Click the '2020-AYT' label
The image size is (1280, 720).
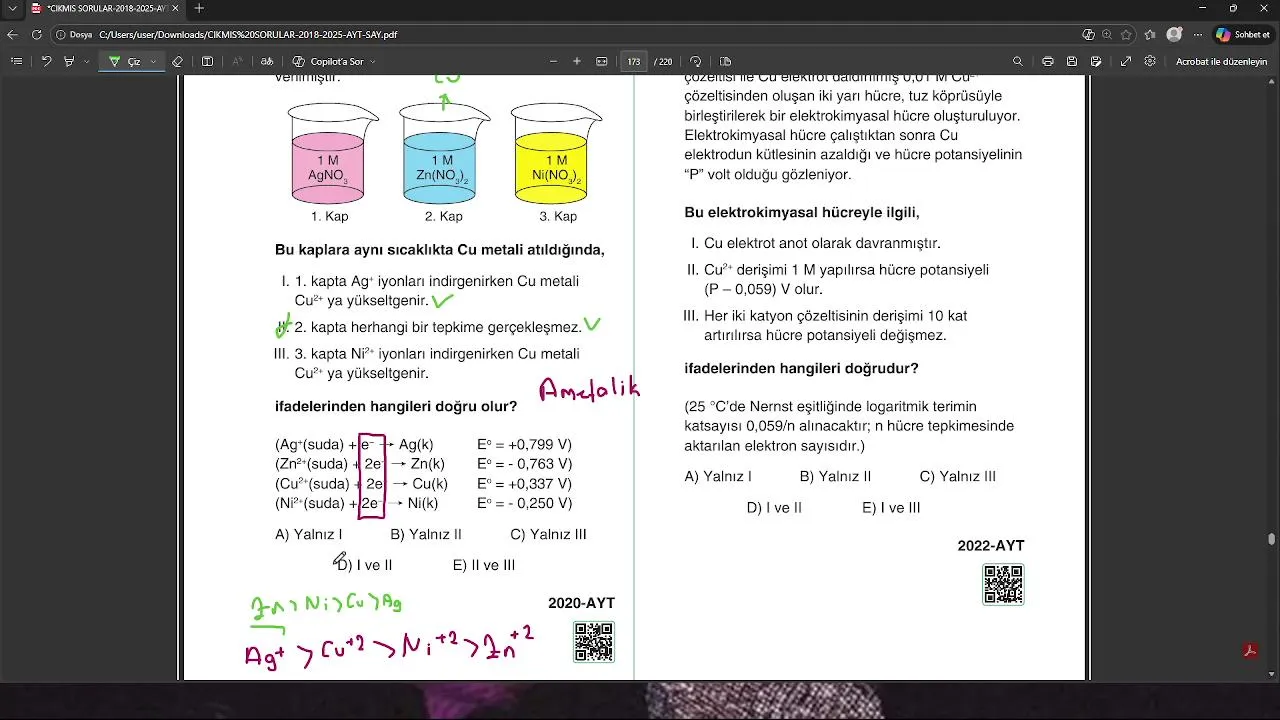[x=581, y=603]
